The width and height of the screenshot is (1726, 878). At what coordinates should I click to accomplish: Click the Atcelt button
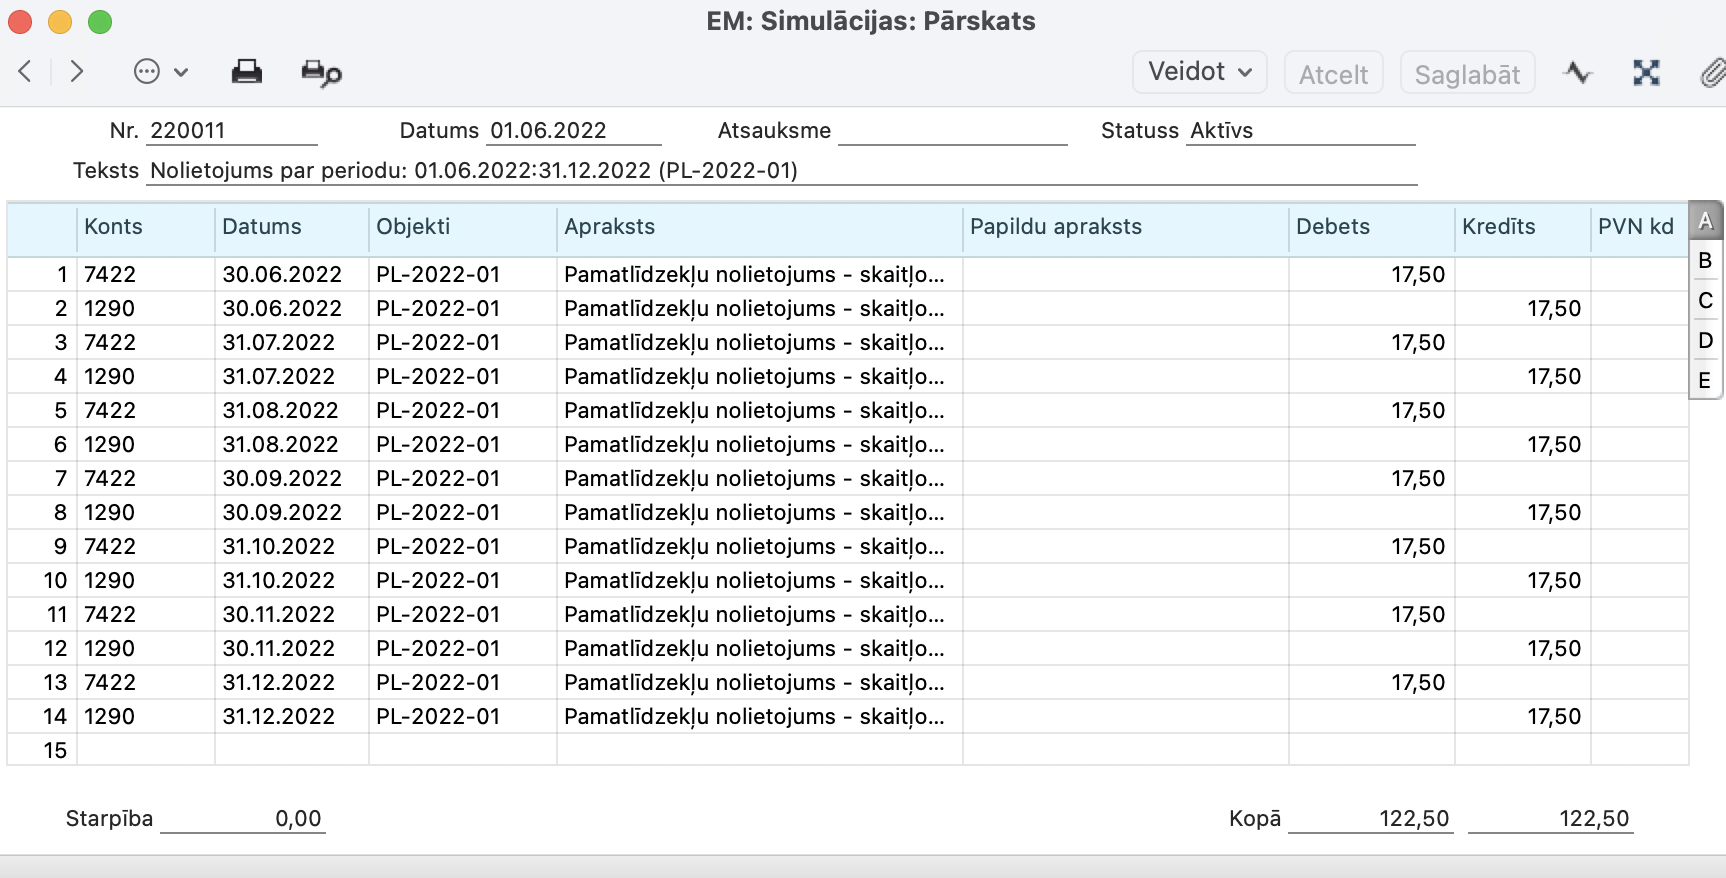tap(1333, 74)
